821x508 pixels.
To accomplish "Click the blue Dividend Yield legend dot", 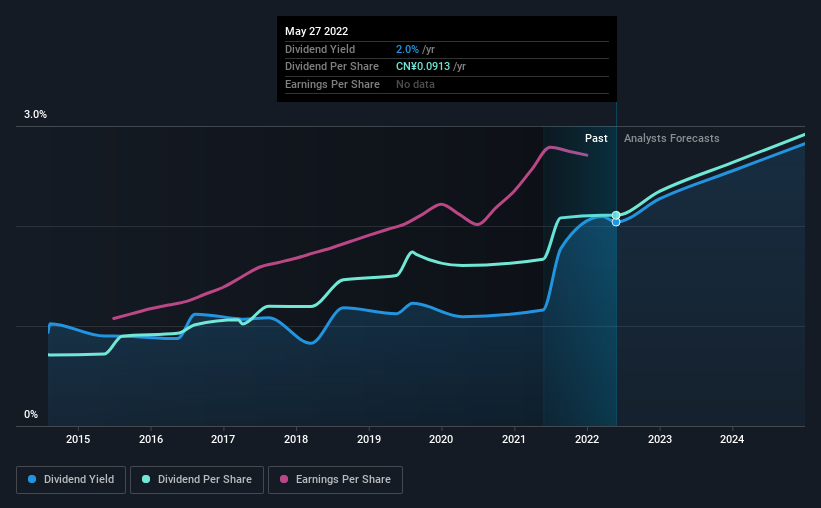I will coord(32,479).
